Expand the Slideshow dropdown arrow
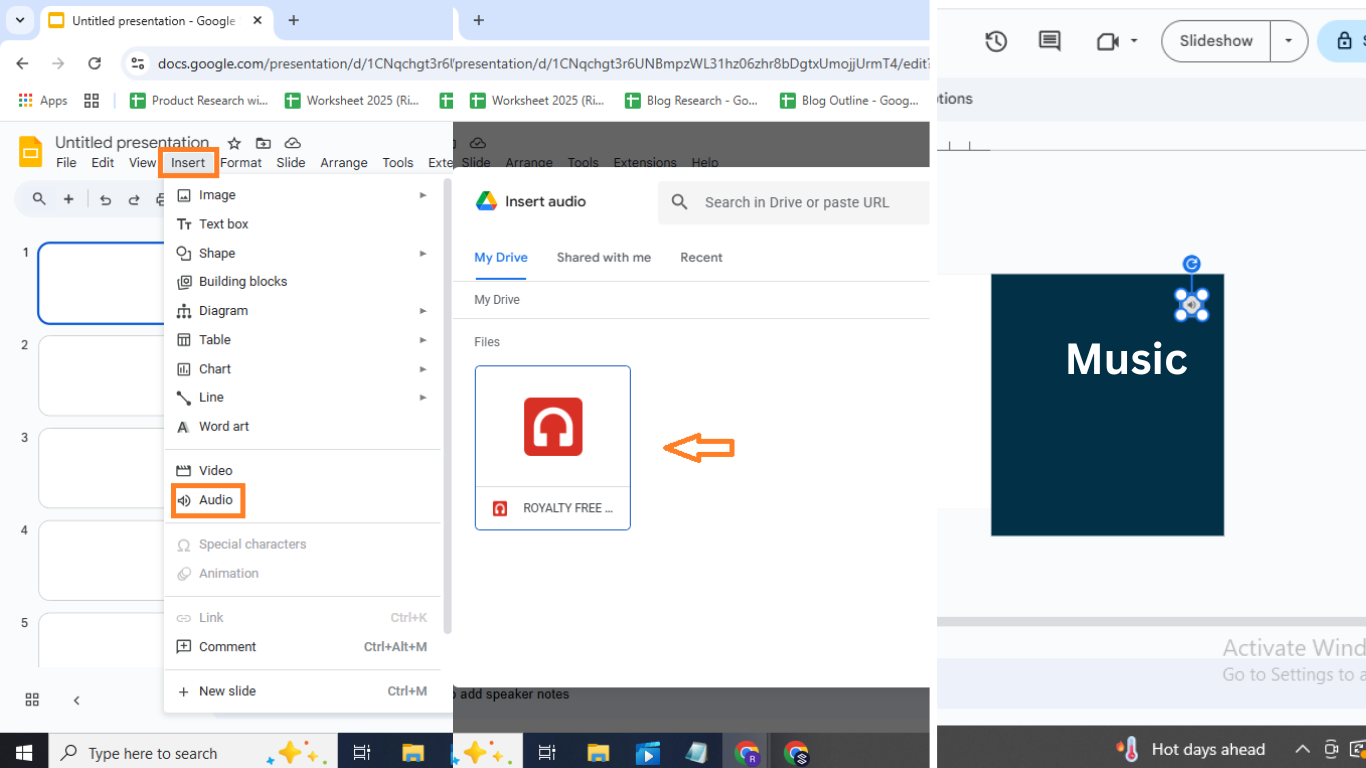The width and height of the screenshot is (1366, 768). tap(1288, 41)
